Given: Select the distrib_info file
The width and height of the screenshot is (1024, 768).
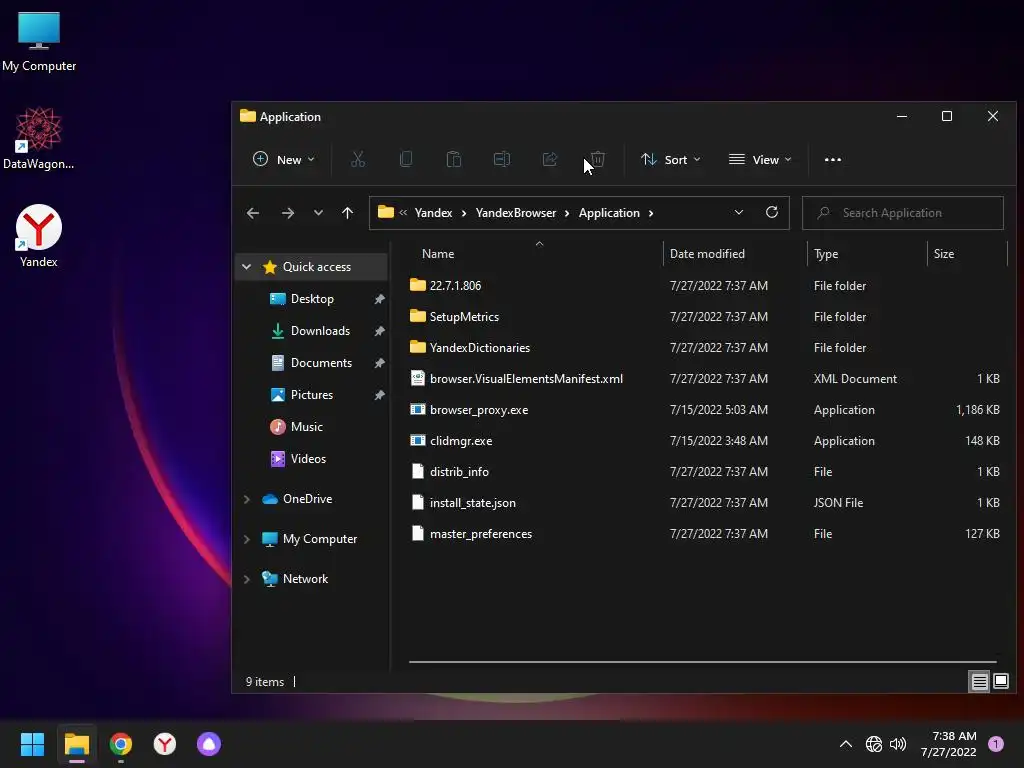Looking at the screenshot, I should point(705,472).
